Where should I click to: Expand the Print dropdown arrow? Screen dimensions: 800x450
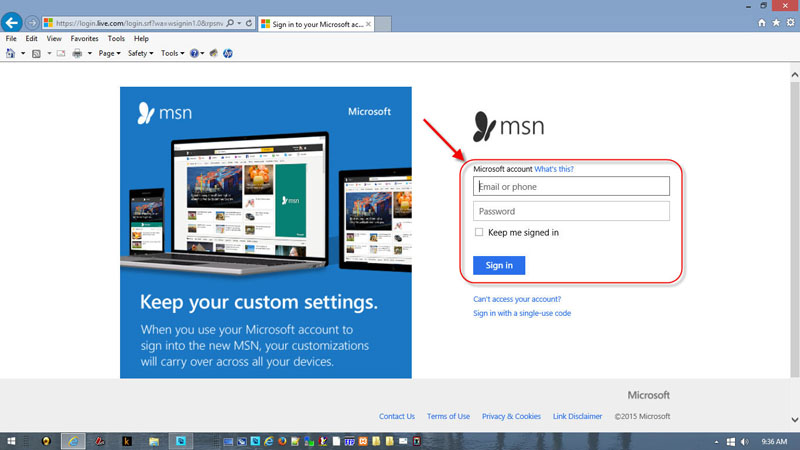(x=90, y=53)
